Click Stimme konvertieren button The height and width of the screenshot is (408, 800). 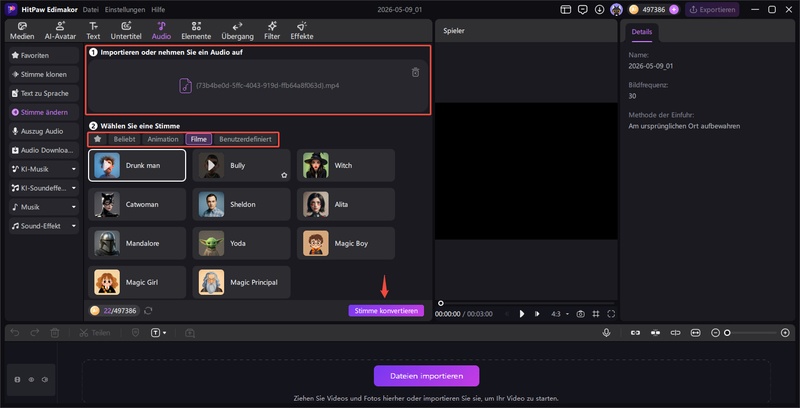pos(386,311)
